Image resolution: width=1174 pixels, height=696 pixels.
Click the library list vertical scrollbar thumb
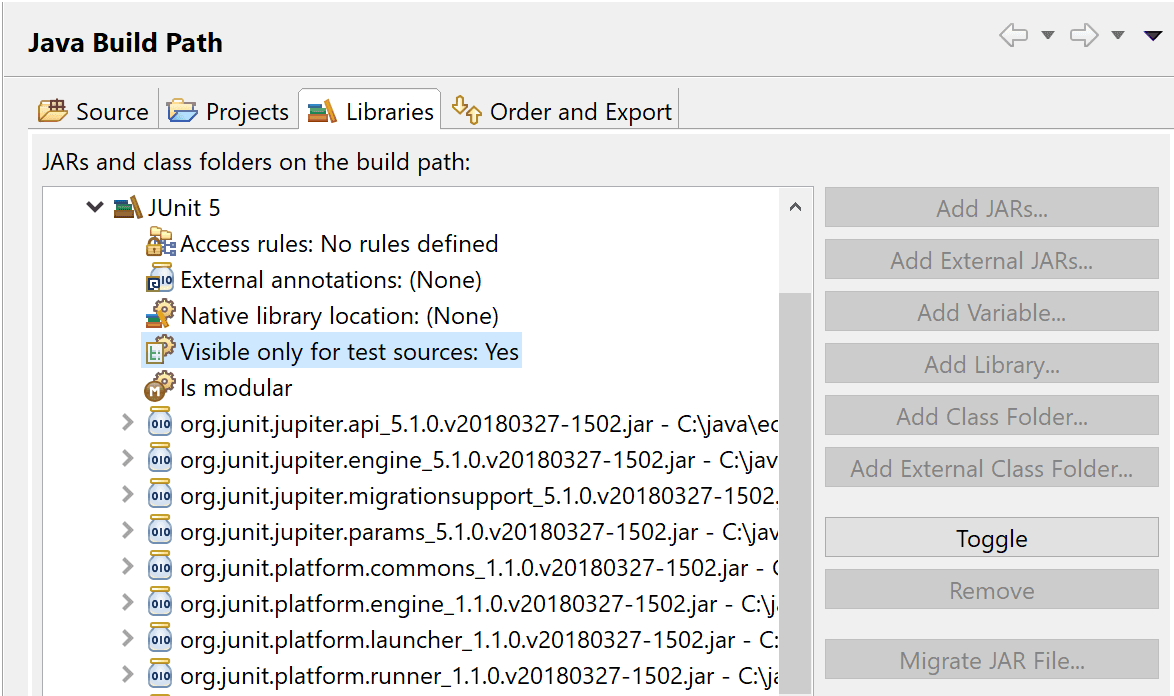tap(795, 493)
